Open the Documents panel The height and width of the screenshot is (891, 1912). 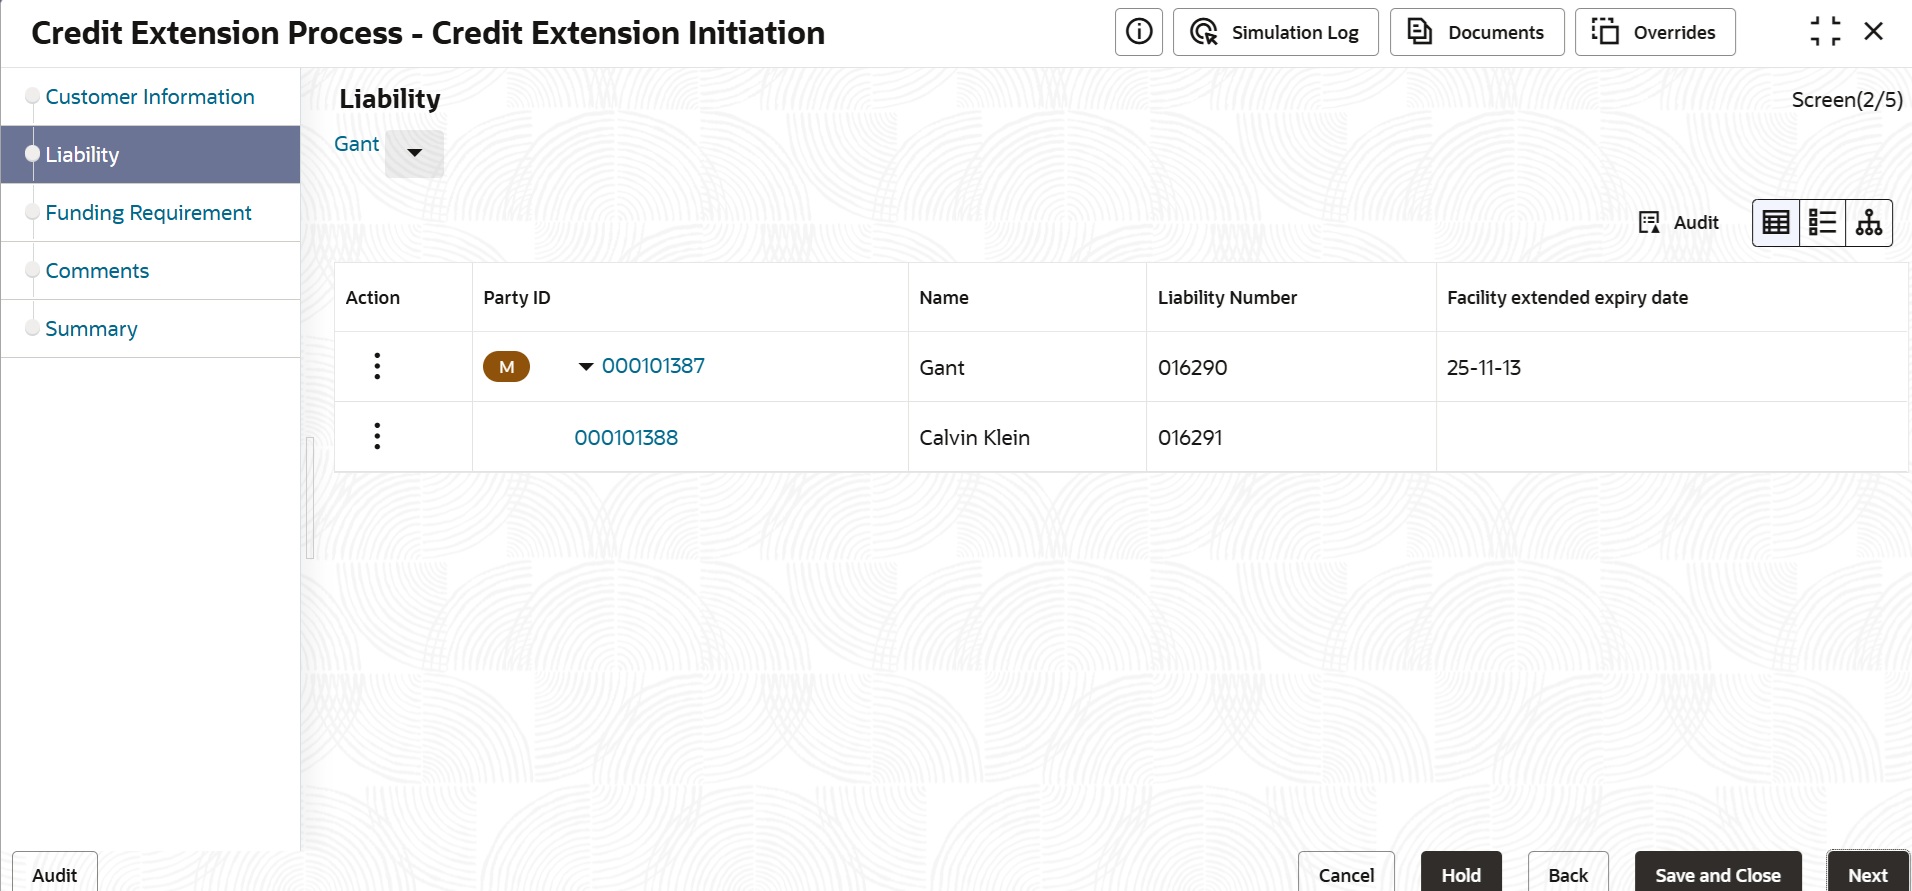tap(1476, 32)
